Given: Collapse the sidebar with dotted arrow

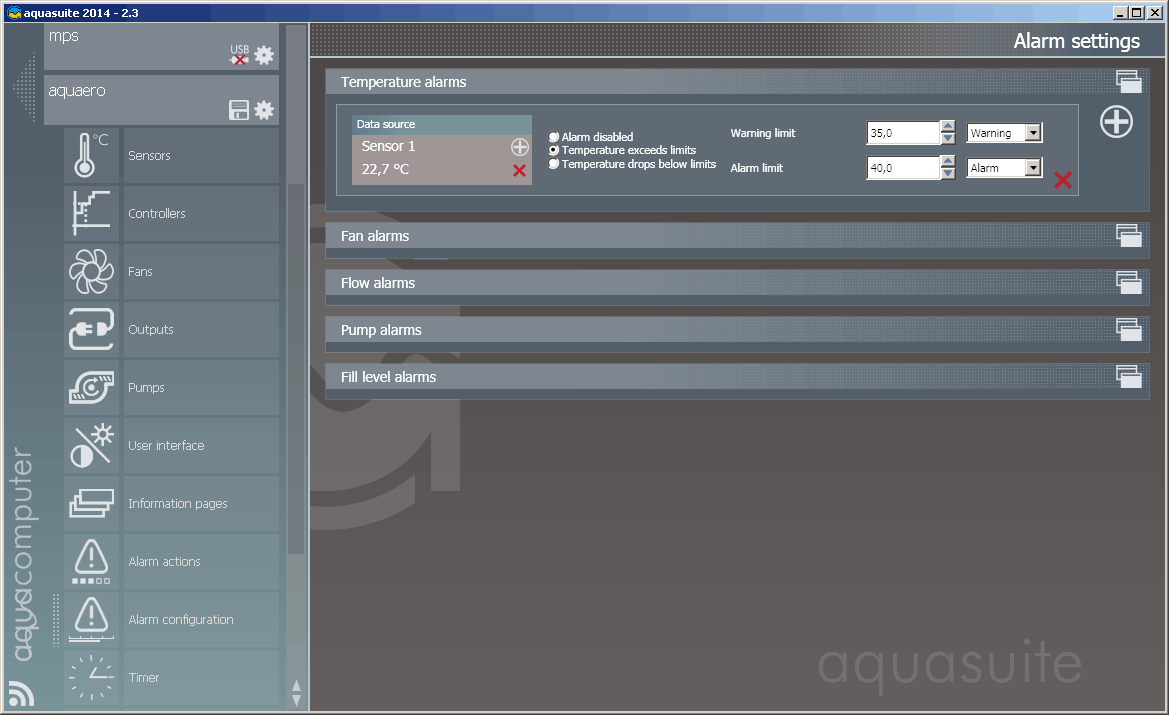Looking at the screenshot, I should pyautogui.click(x=25, y=88).
